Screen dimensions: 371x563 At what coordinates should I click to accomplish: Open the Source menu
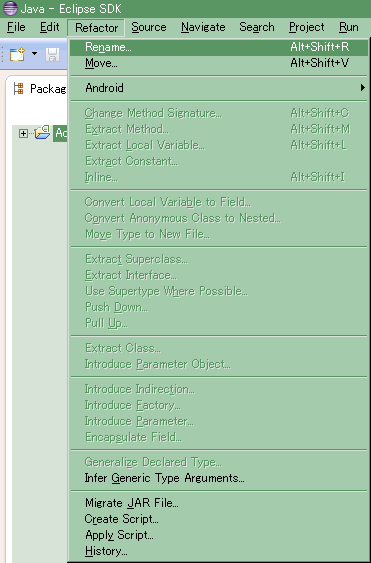(149, 27)
